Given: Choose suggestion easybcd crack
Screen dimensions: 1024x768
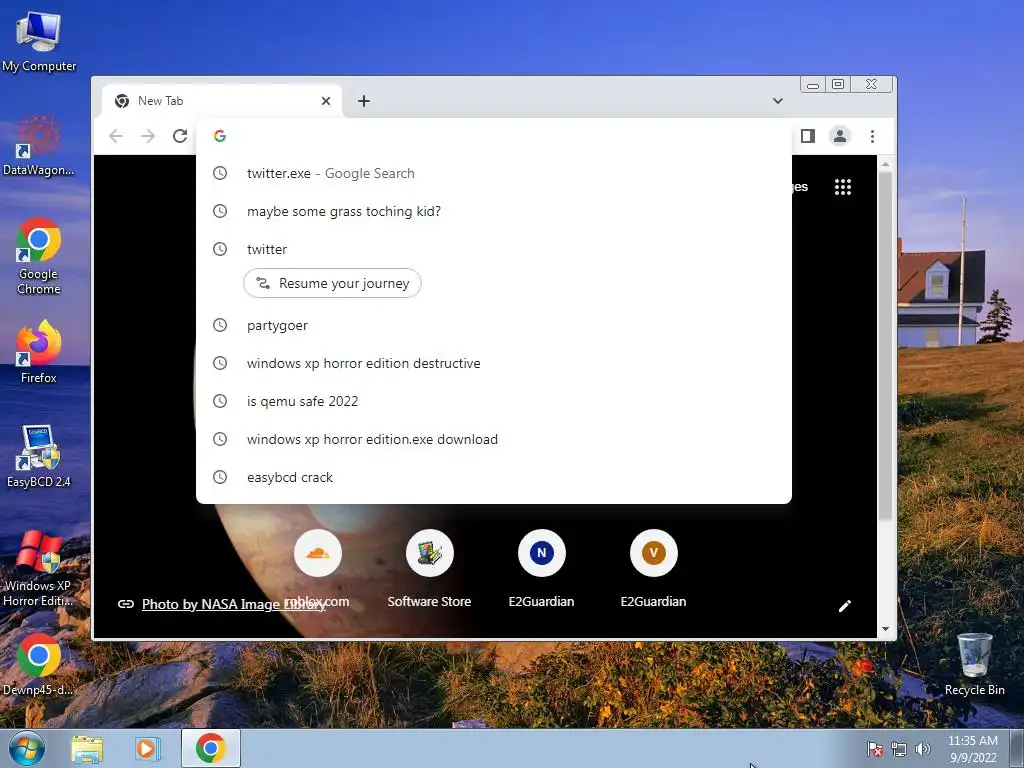Looking at the screenshot, I should pos(494,477).
